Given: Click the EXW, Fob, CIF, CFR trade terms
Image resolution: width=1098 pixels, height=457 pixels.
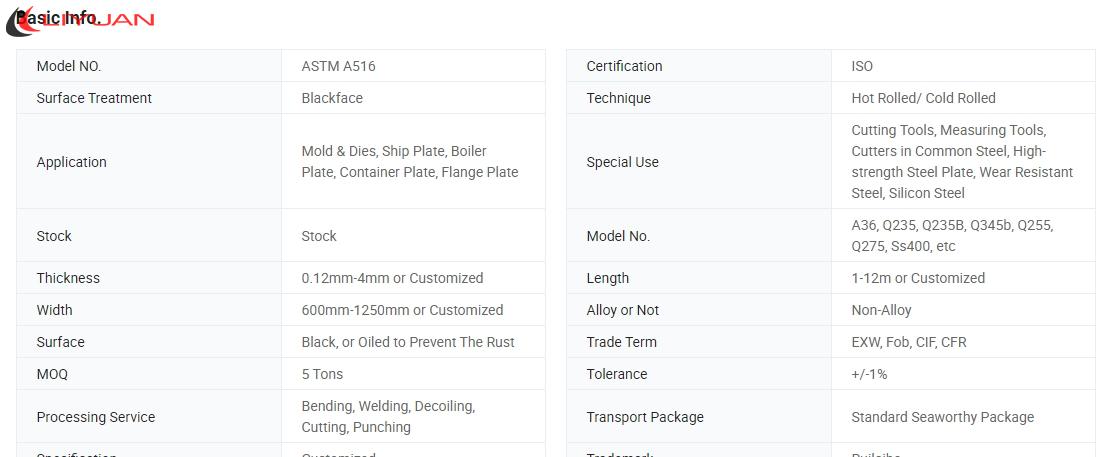Looking at the screenshot, I should [x=909, y=342].
